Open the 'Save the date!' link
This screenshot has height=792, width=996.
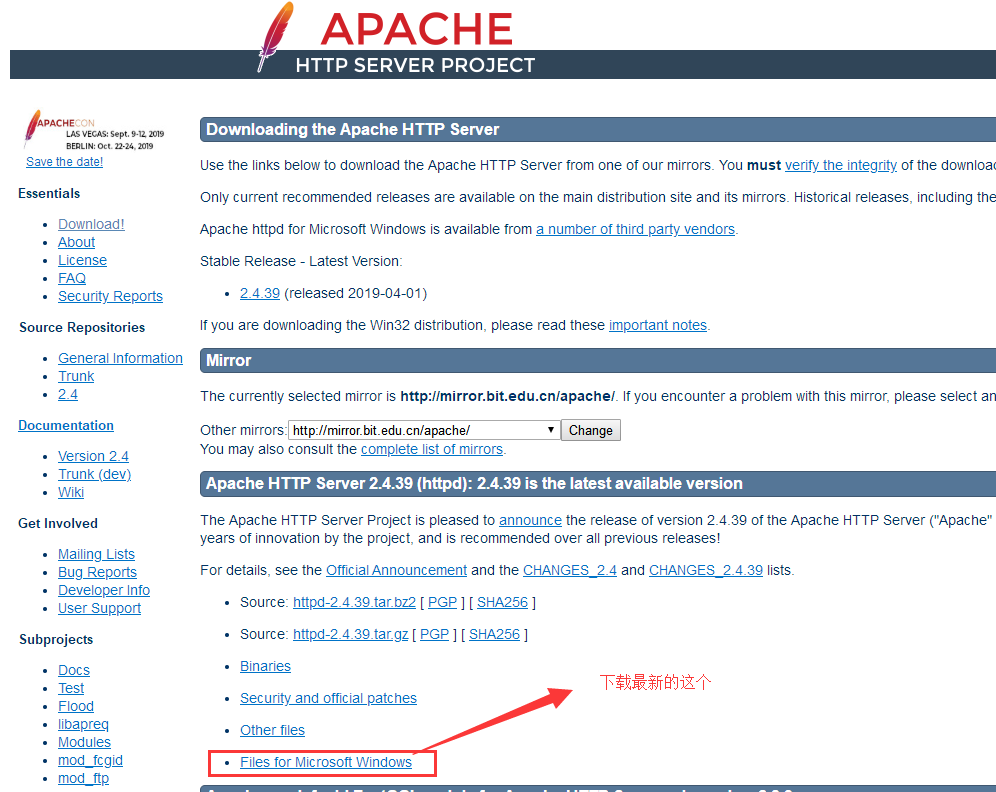tap(64, 162)
